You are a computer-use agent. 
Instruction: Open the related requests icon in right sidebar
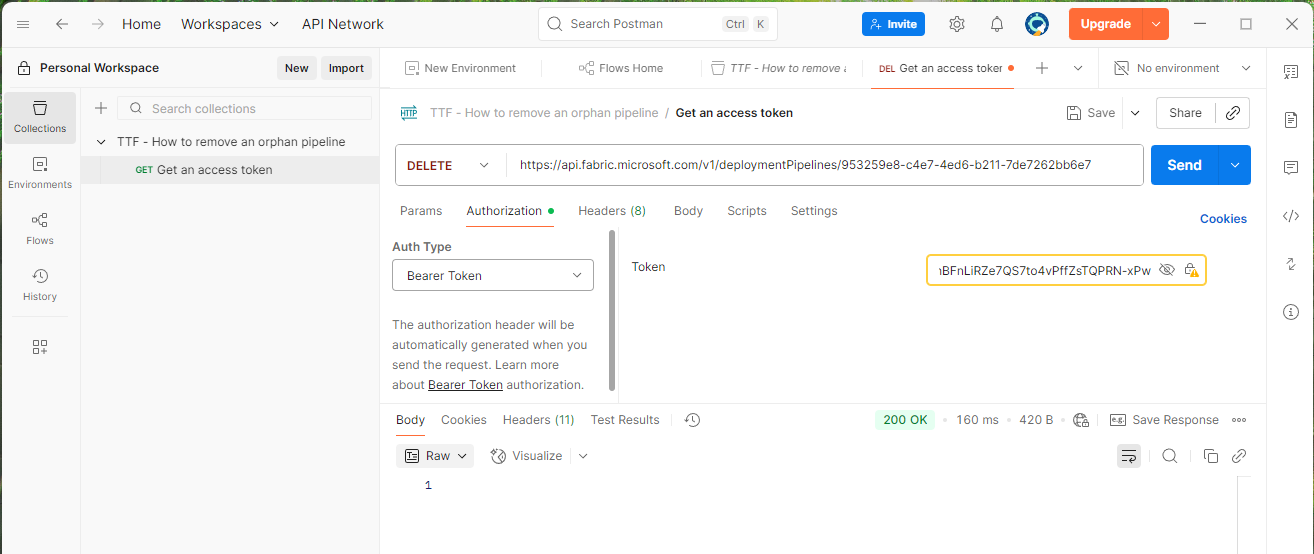coord(1291,264)
